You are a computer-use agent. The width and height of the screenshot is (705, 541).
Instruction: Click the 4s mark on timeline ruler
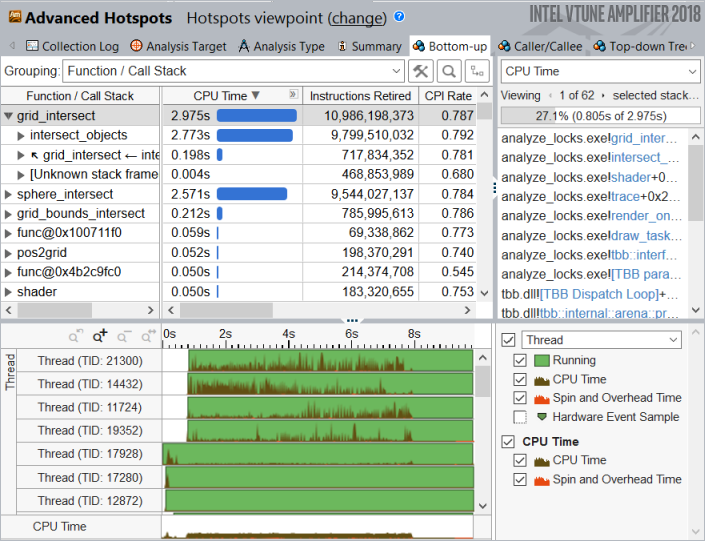288,334
